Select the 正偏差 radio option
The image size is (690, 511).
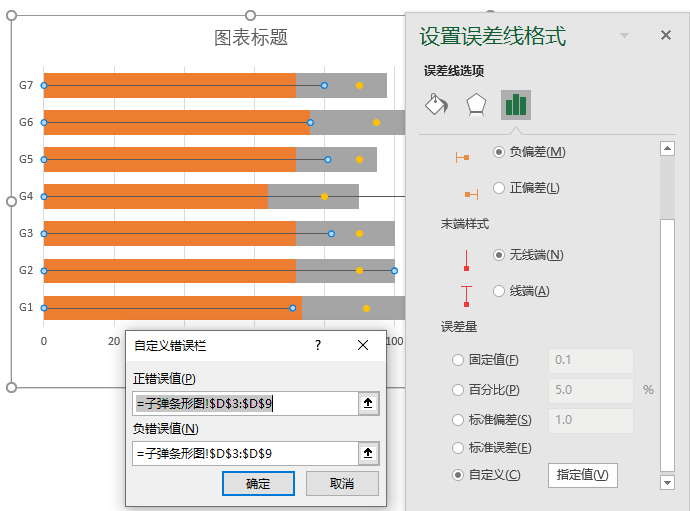tap(499, 187)
